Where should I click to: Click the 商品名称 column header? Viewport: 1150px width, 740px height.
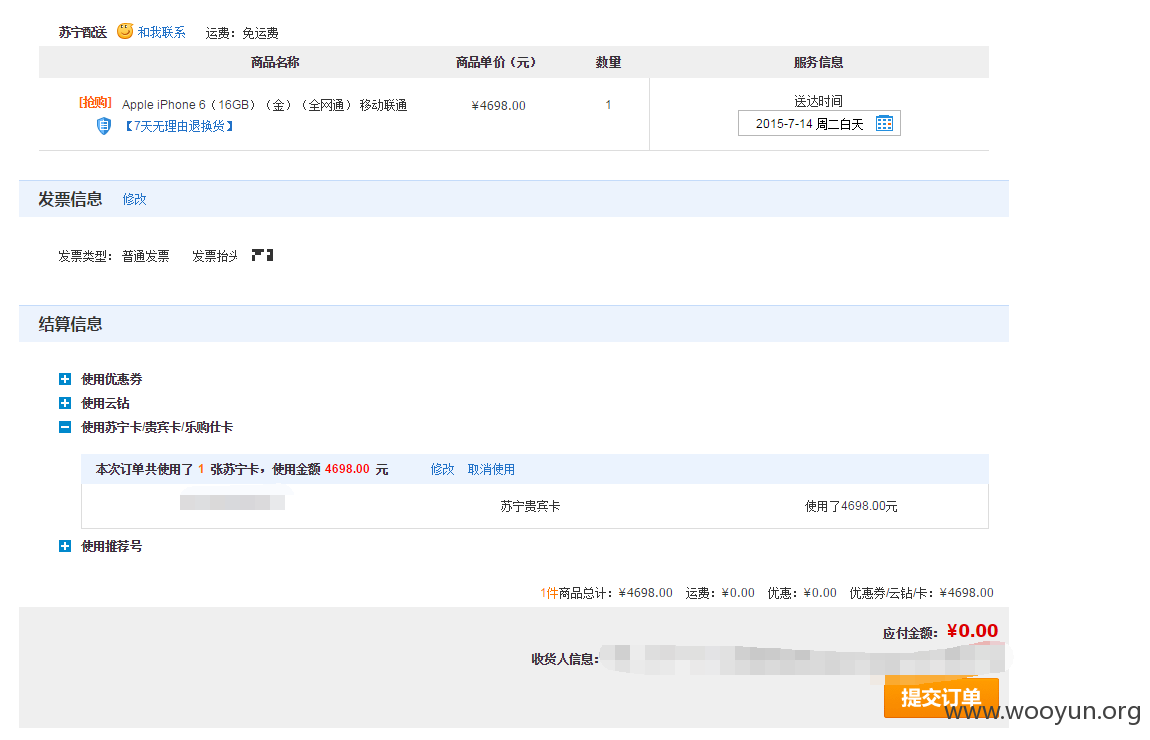pos(275,62)
